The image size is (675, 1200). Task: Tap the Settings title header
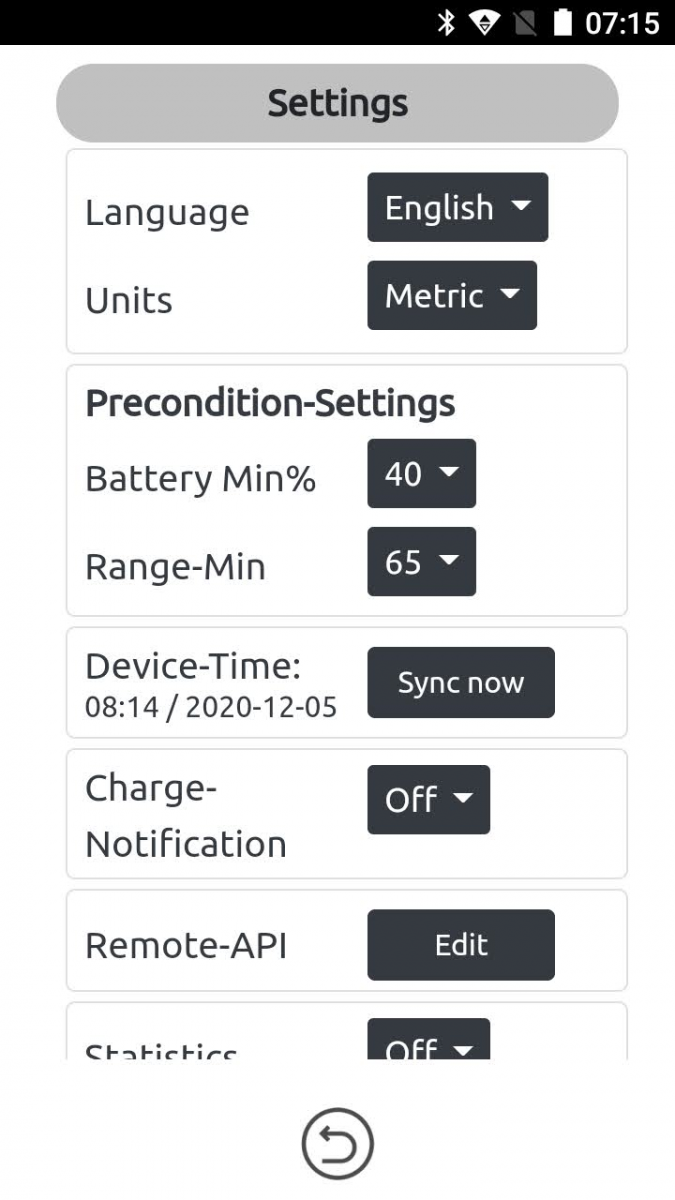coord(337,103)
